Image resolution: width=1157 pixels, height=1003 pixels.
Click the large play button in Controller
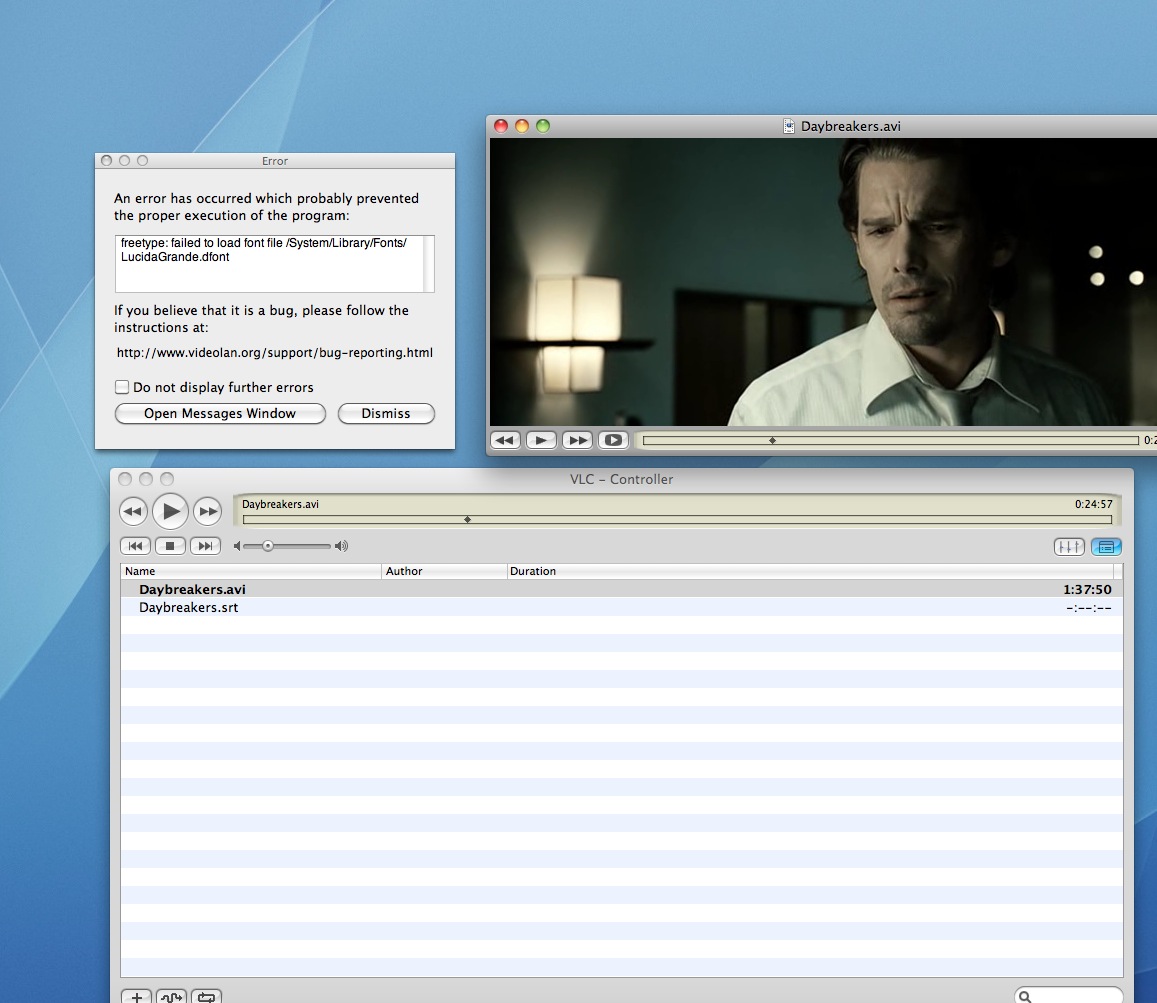(x=170, y=511)
